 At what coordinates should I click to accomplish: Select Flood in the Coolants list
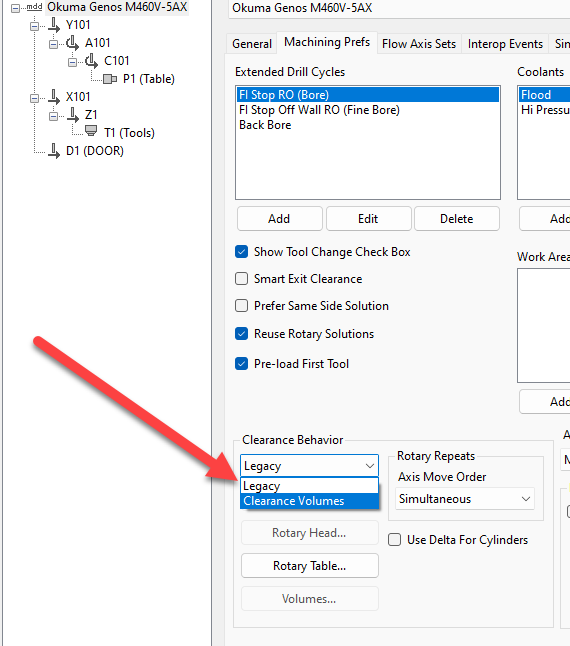[x=544, y=95]
